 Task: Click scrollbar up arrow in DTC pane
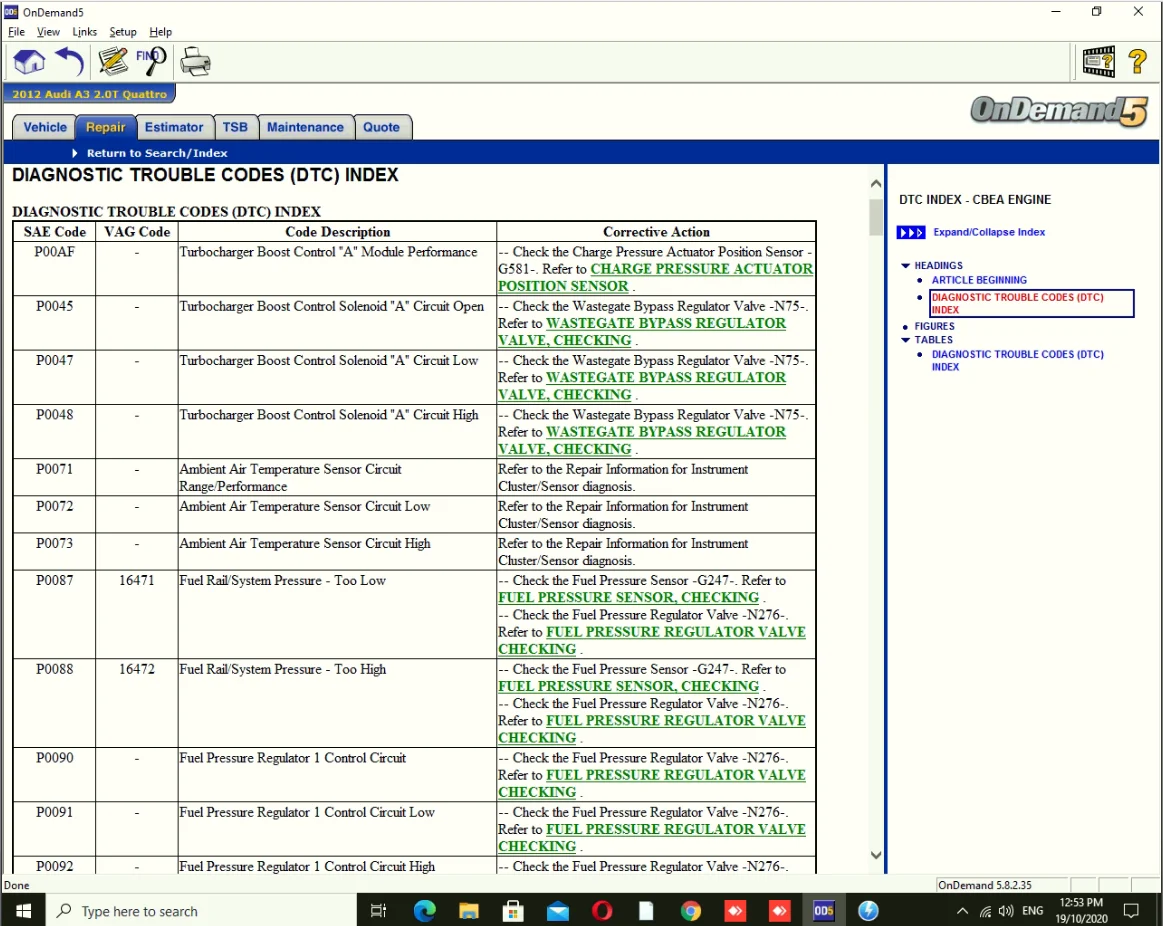(x=876, y=184)
